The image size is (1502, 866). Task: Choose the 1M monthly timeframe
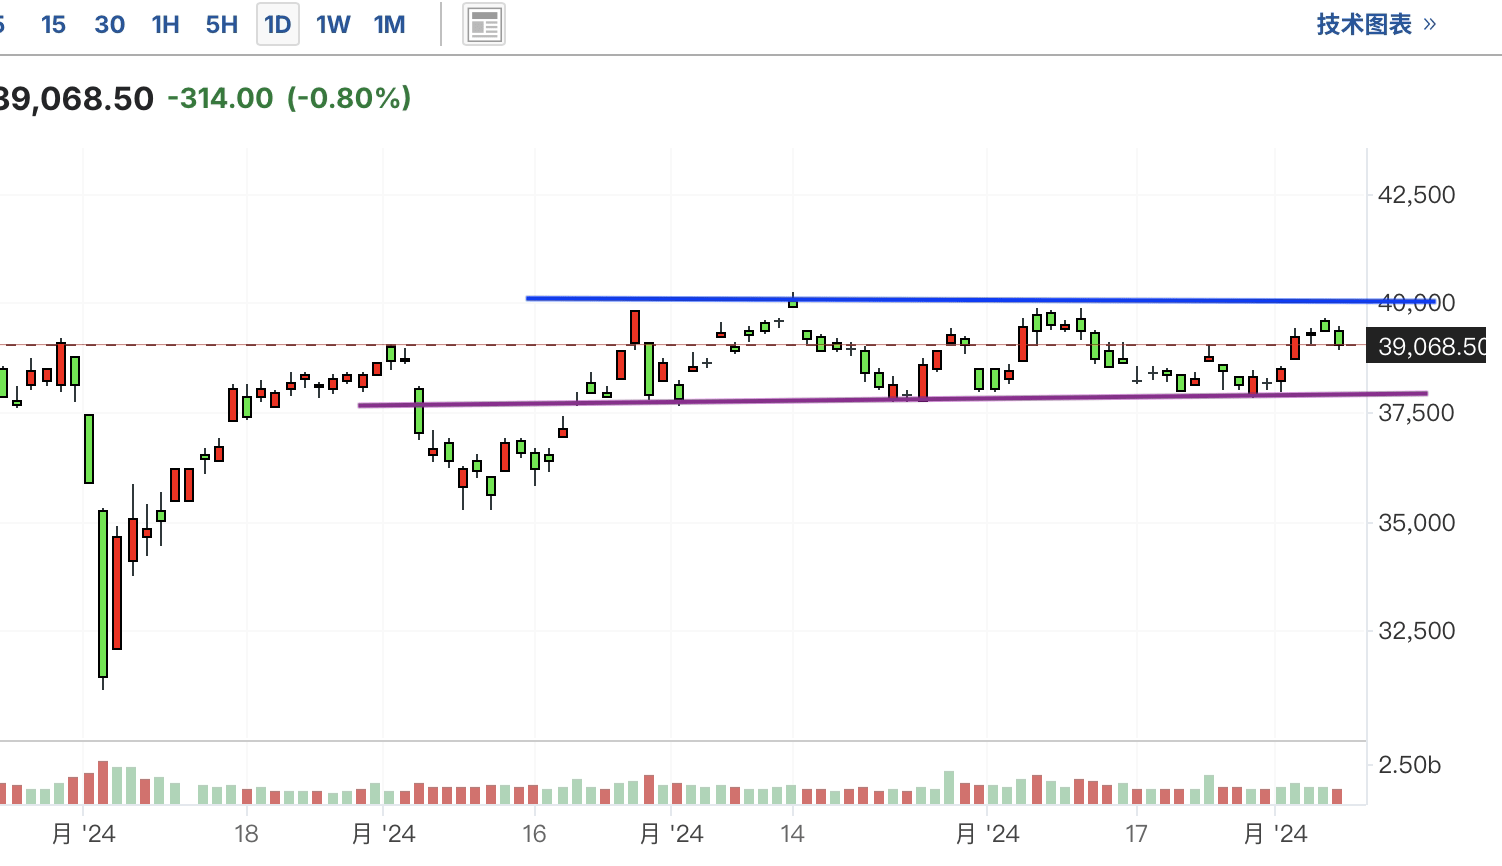[390, 25]
